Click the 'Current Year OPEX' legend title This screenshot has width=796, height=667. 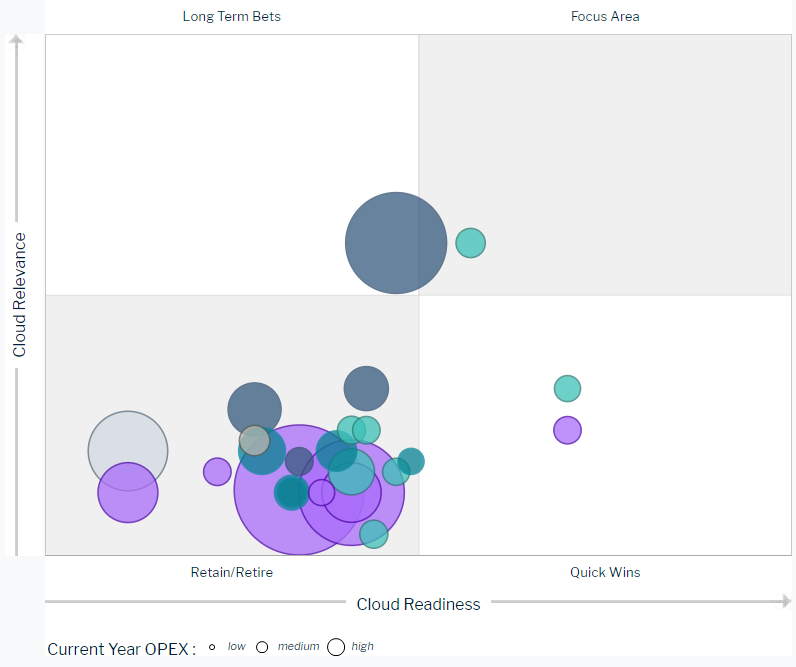tap(120, 649)
